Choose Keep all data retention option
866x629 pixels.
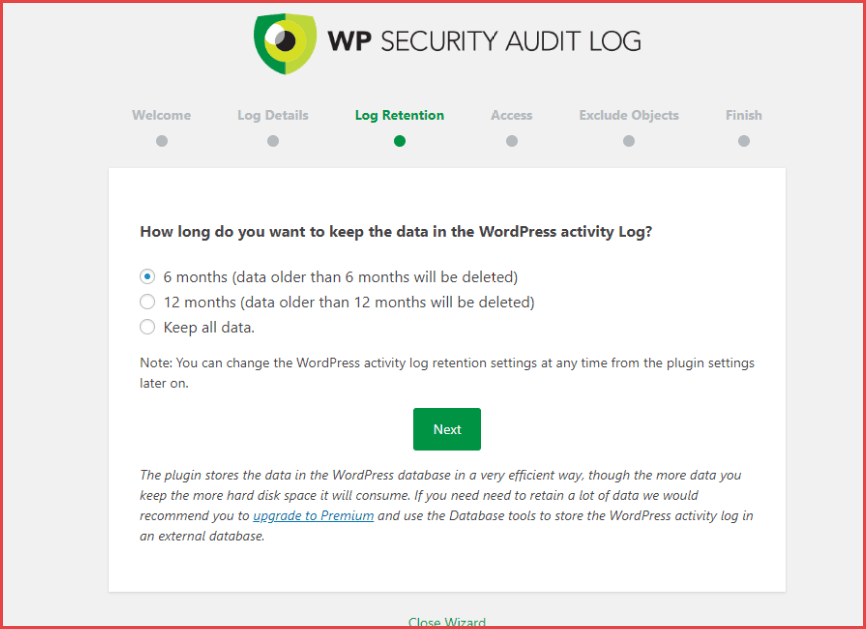point(147,326)
